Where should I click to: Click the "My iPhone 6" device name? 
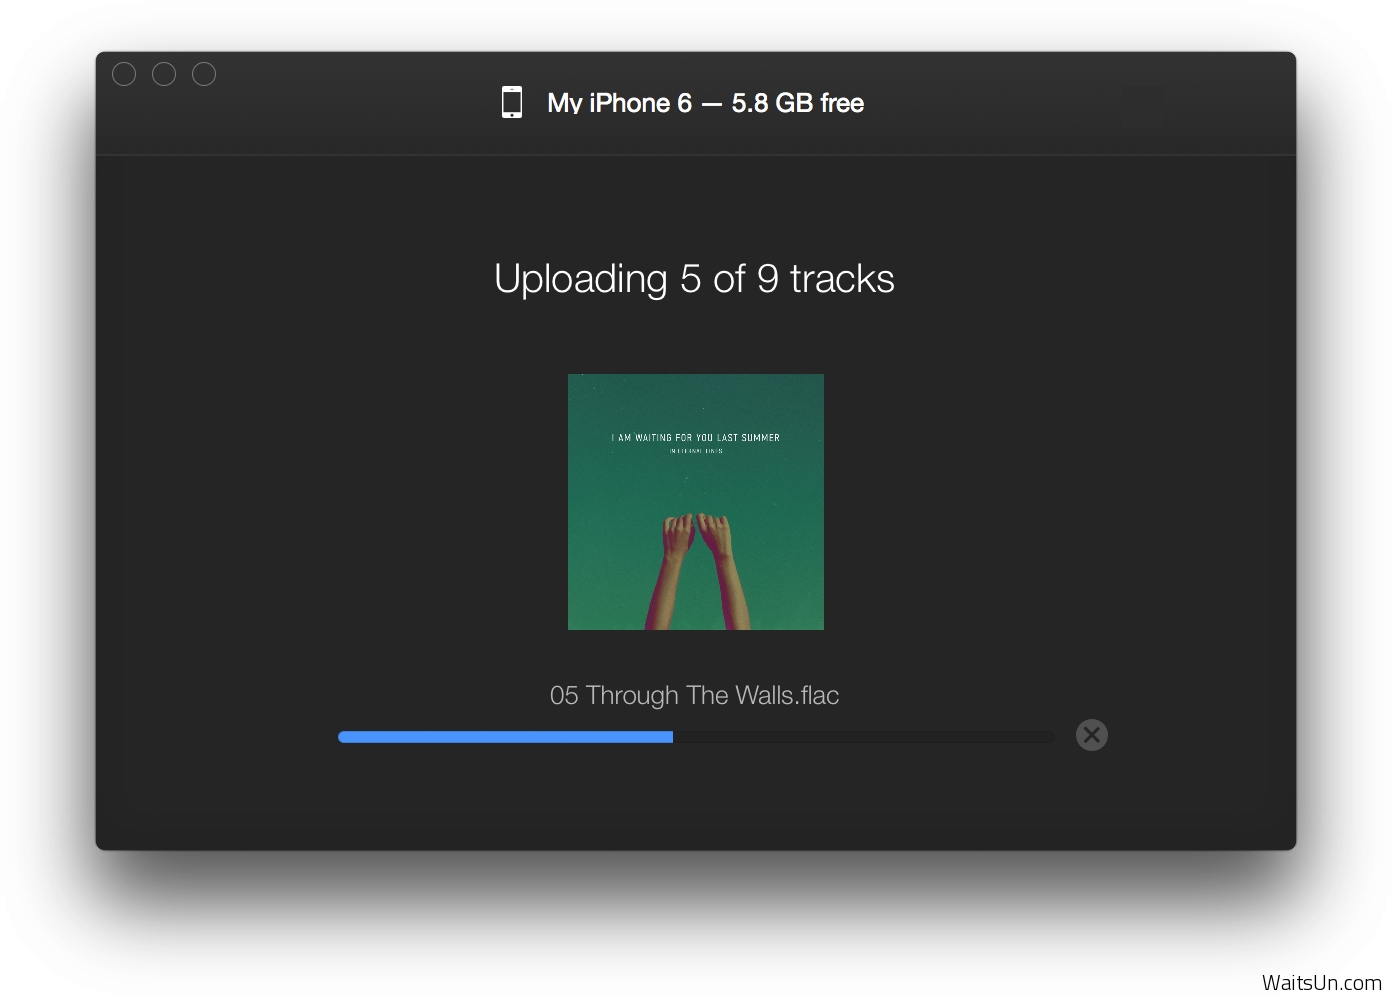pos(619,103)
